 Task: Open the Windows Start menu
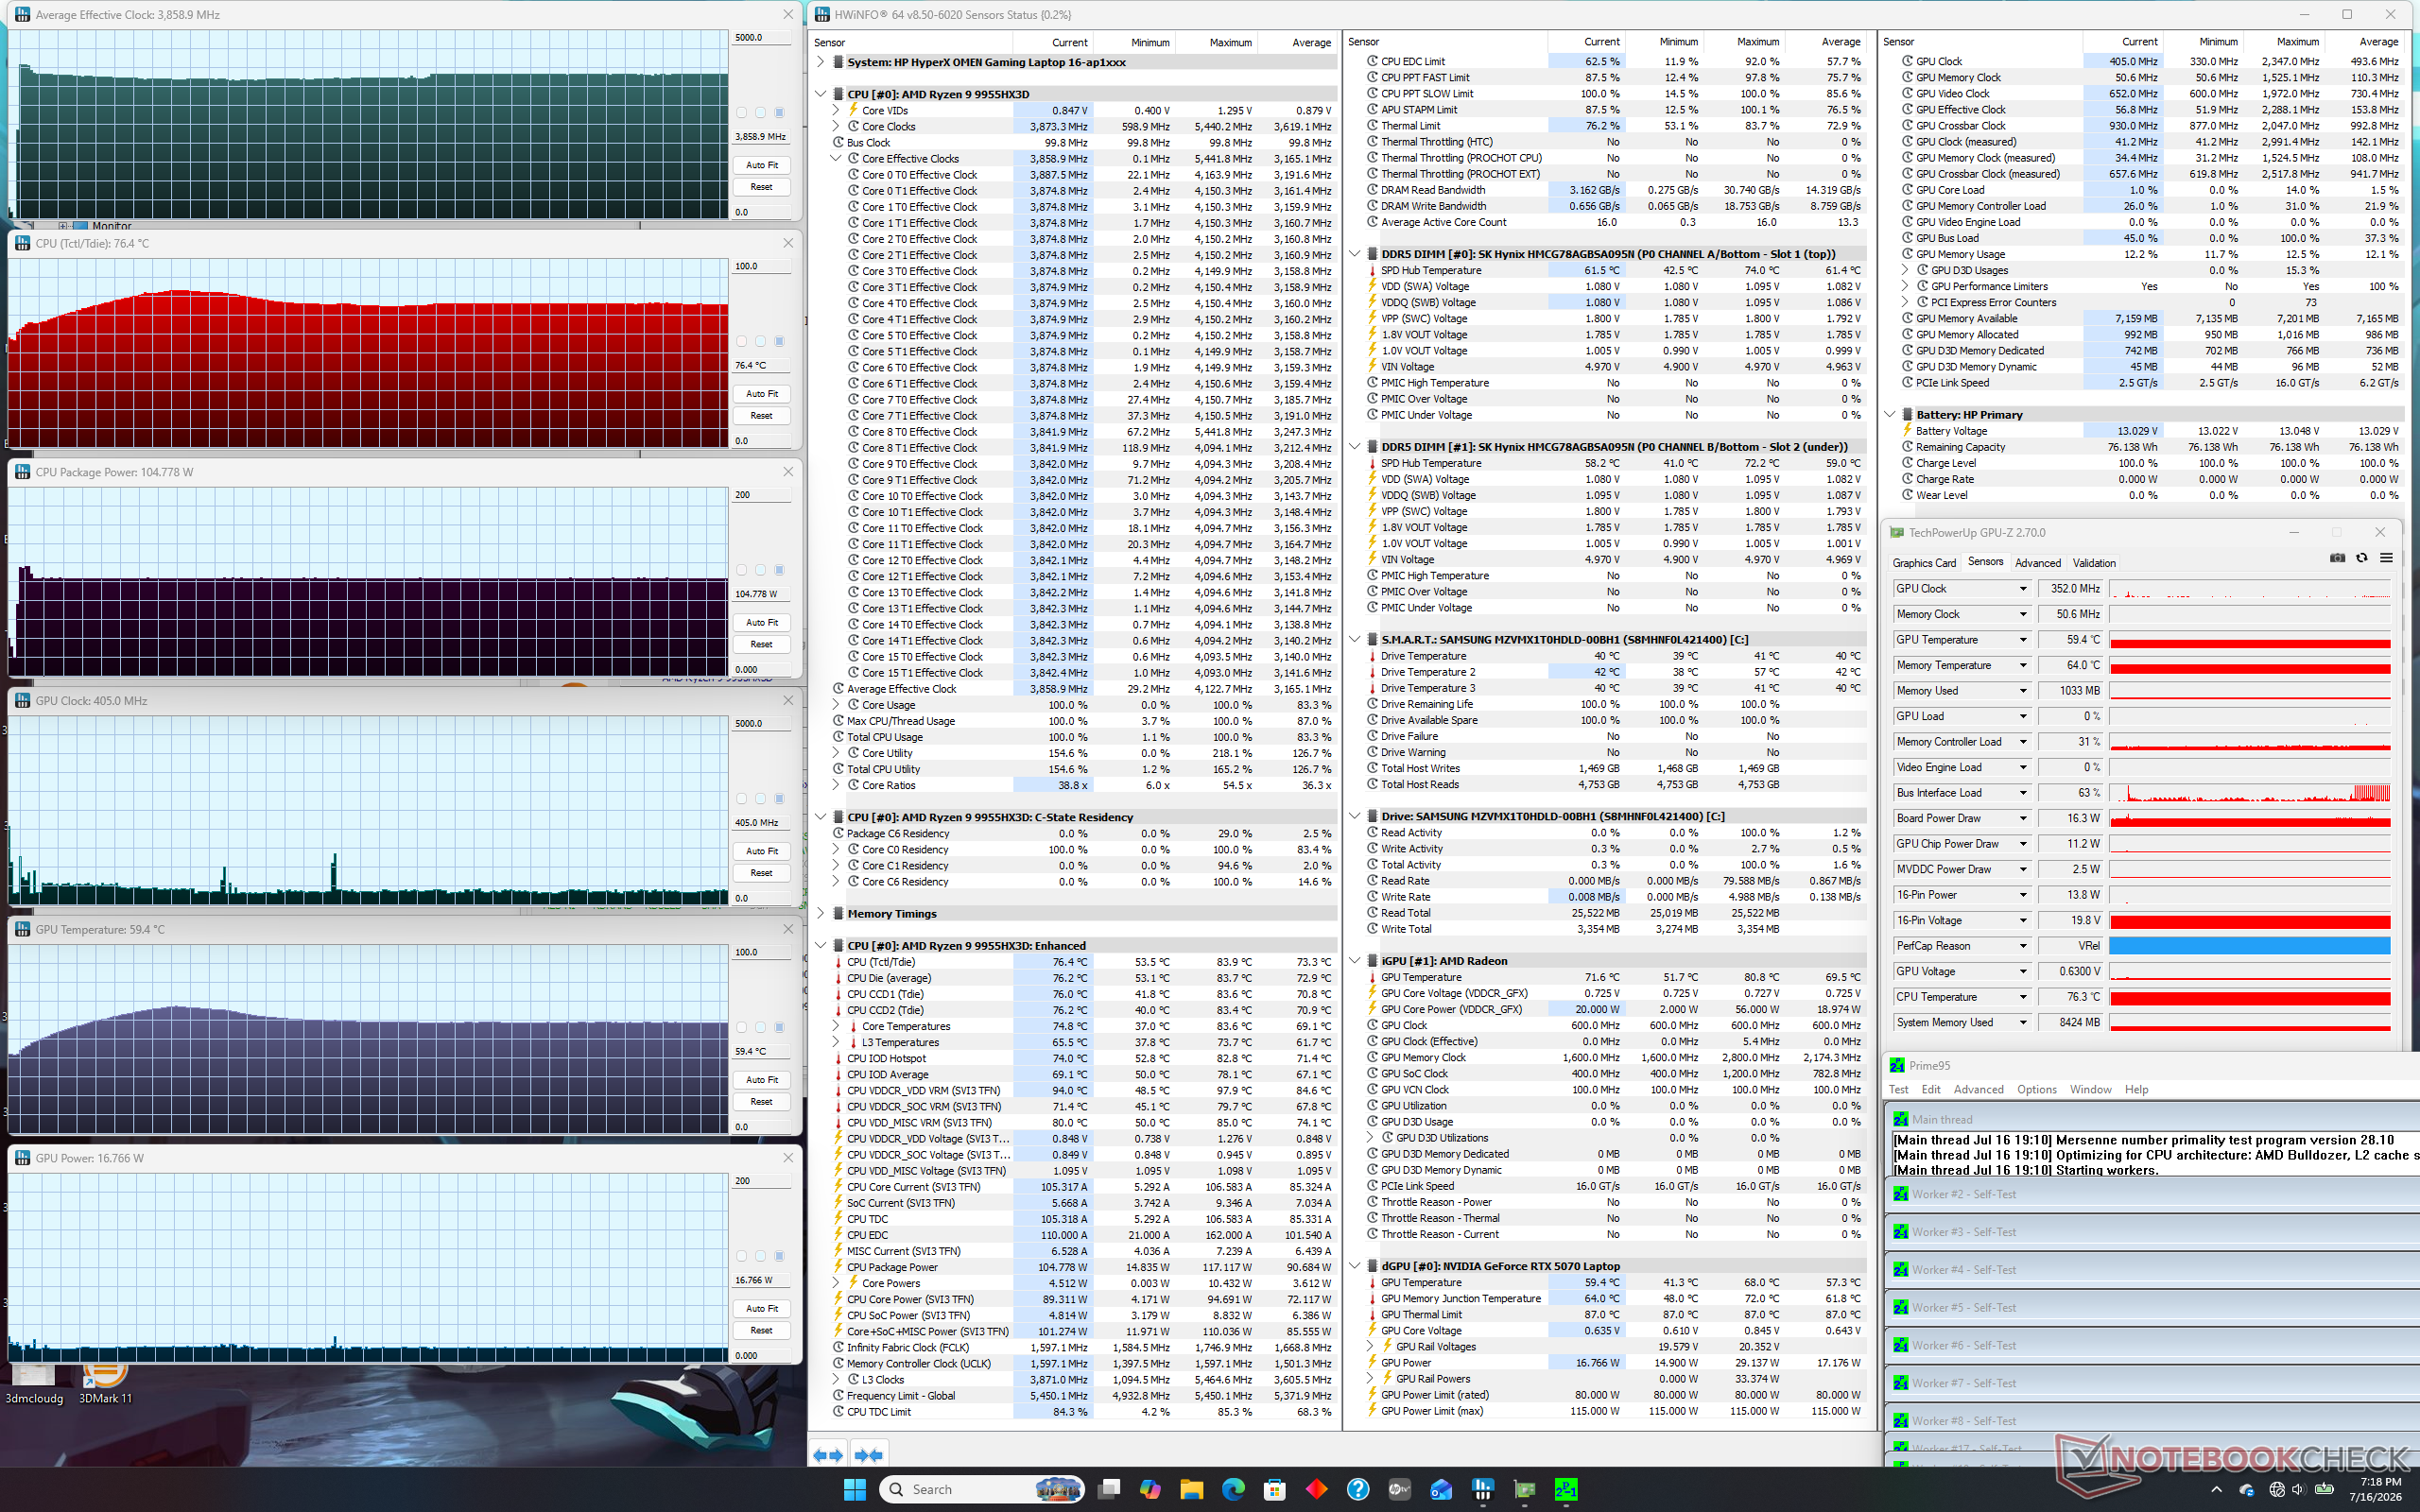[855, 1489]
